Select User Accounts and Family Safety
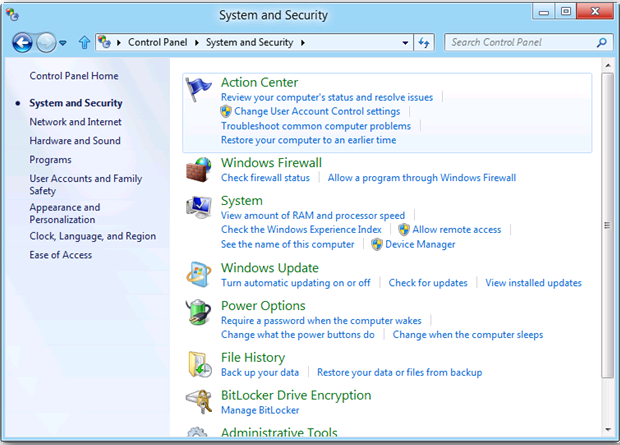The image size is (620, 445). point(86,184)
